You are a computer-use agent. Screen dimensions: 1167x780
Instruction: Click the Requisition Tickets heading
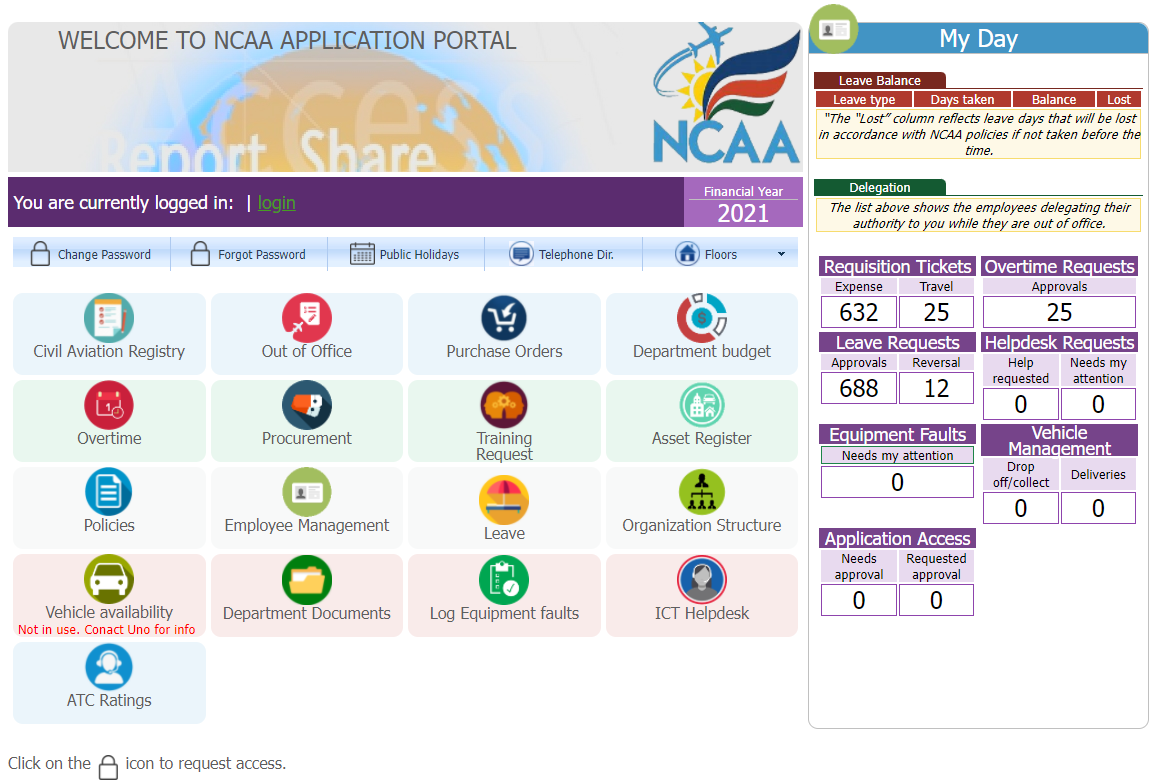point(898,266)
